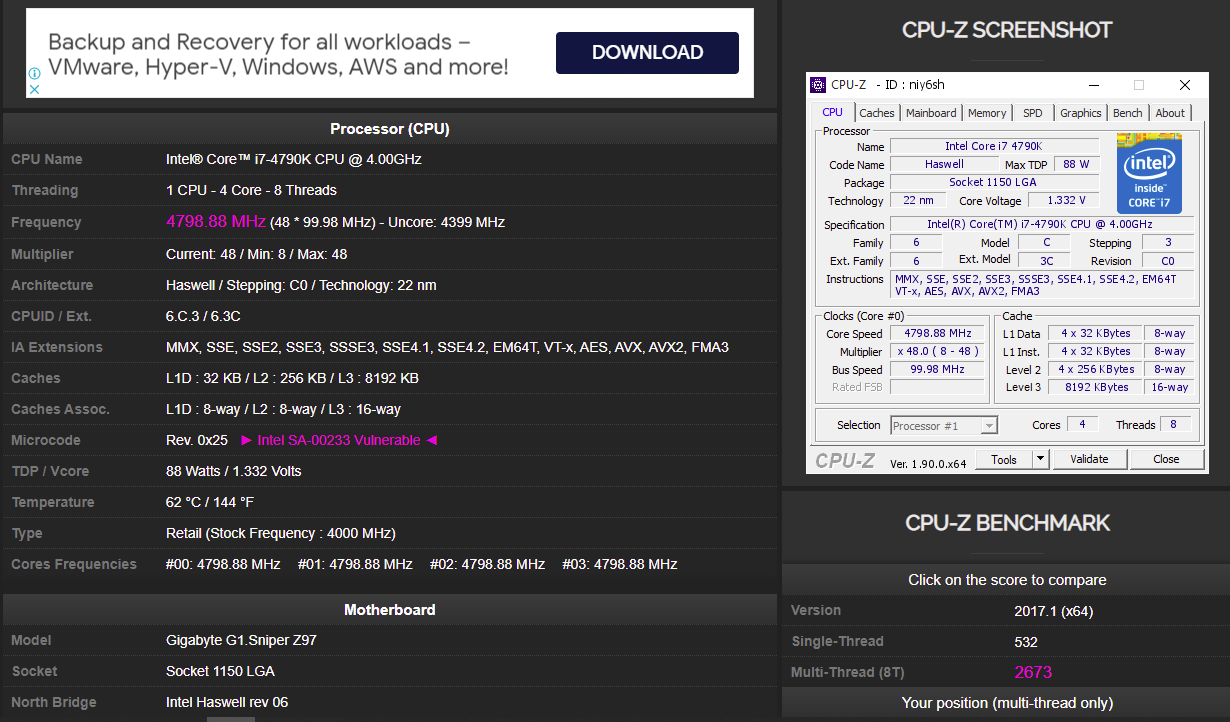
Task: Click the 4798.88 MHz frequency link
Action: click(x=215, y=222)
